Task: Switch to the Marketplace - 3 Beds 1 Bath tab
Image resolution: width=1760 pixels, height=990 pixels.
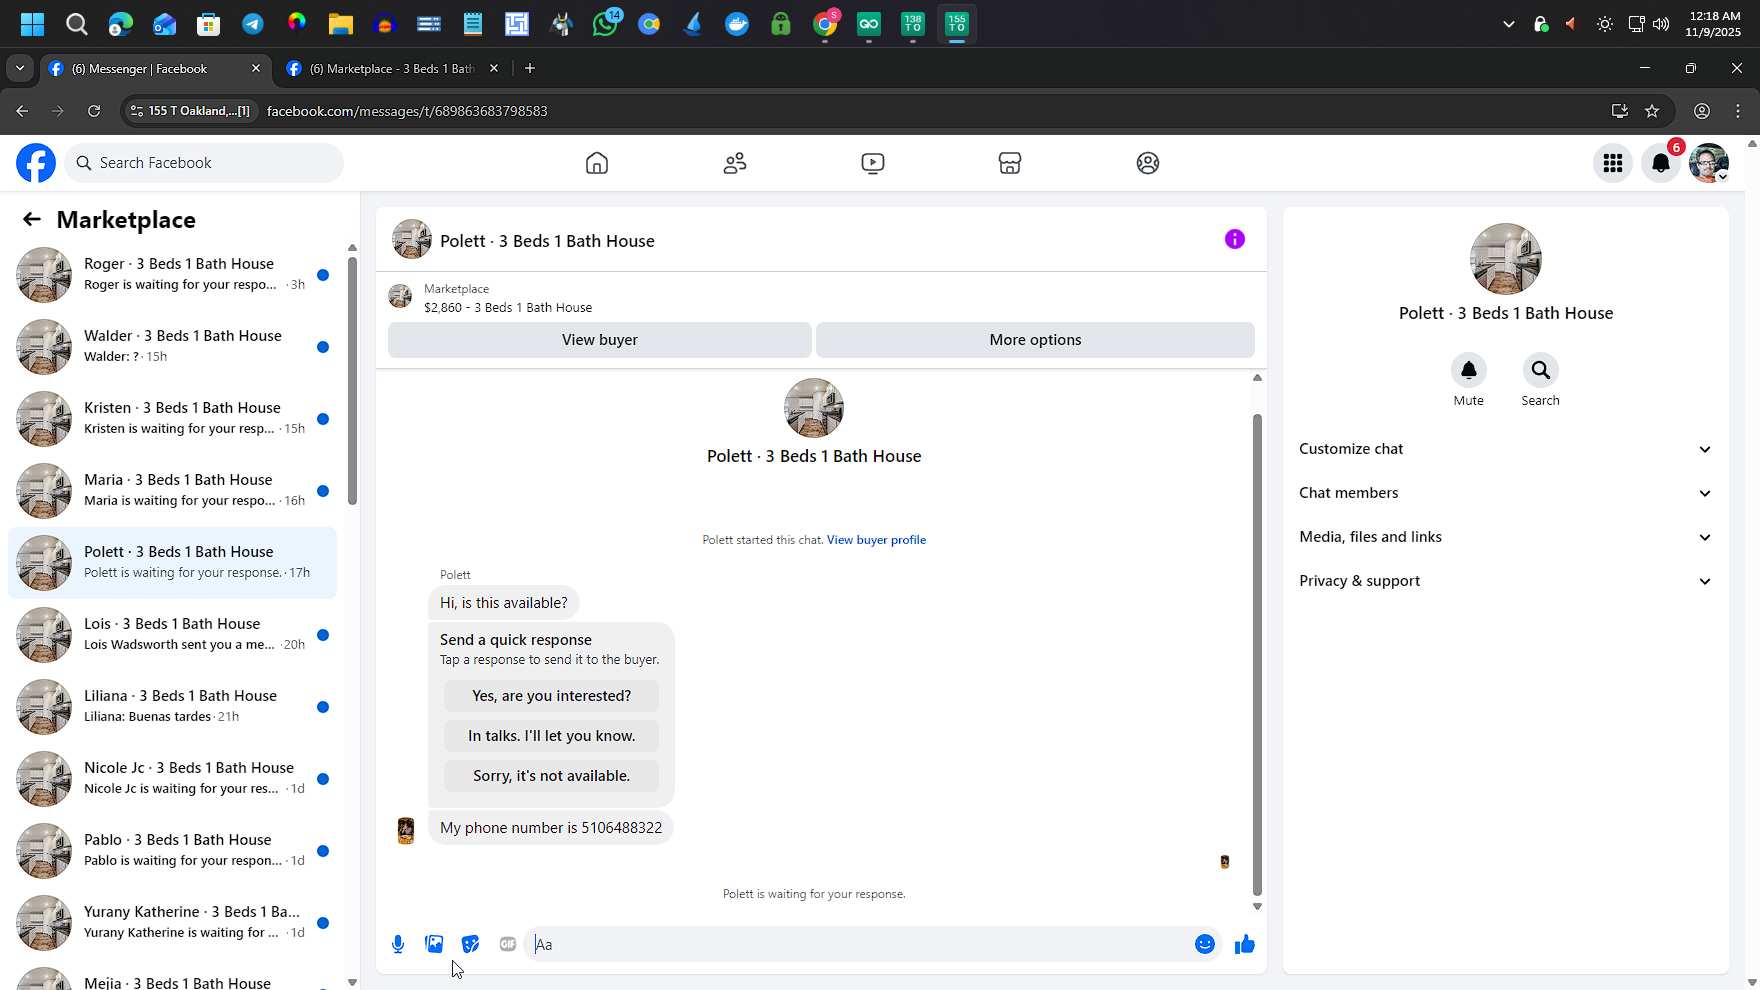Action: pyautogui.click(x=391, y=69)
